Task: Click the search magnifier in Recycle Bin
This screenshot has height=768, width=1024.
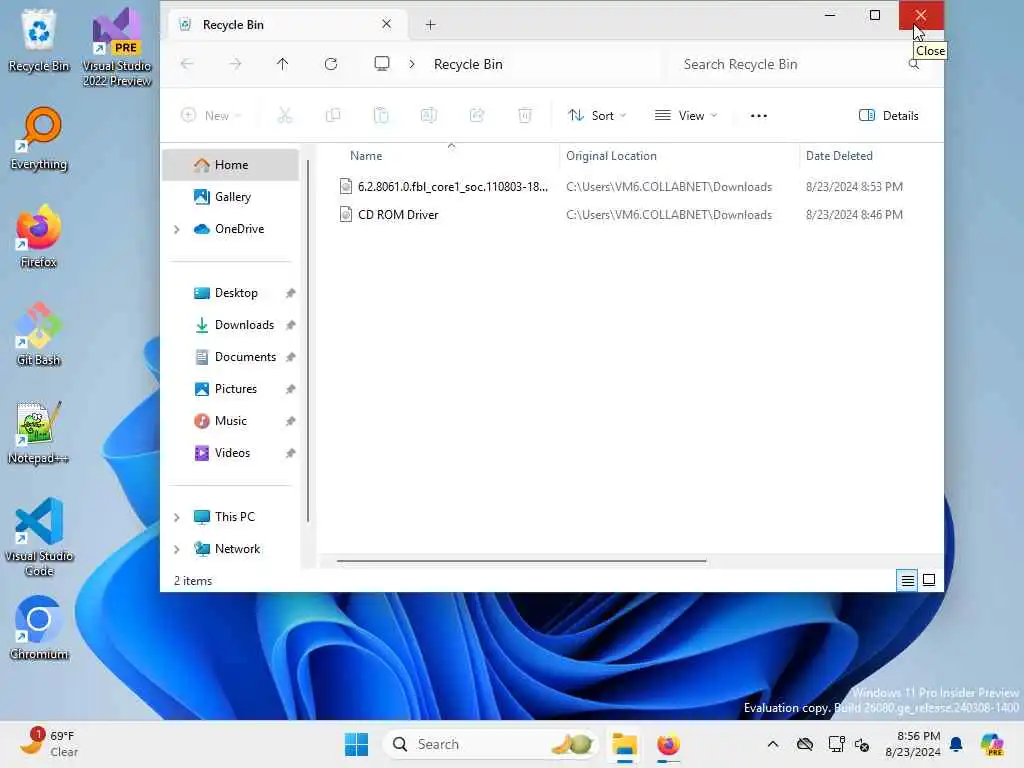Action: [x=914, y=64]
